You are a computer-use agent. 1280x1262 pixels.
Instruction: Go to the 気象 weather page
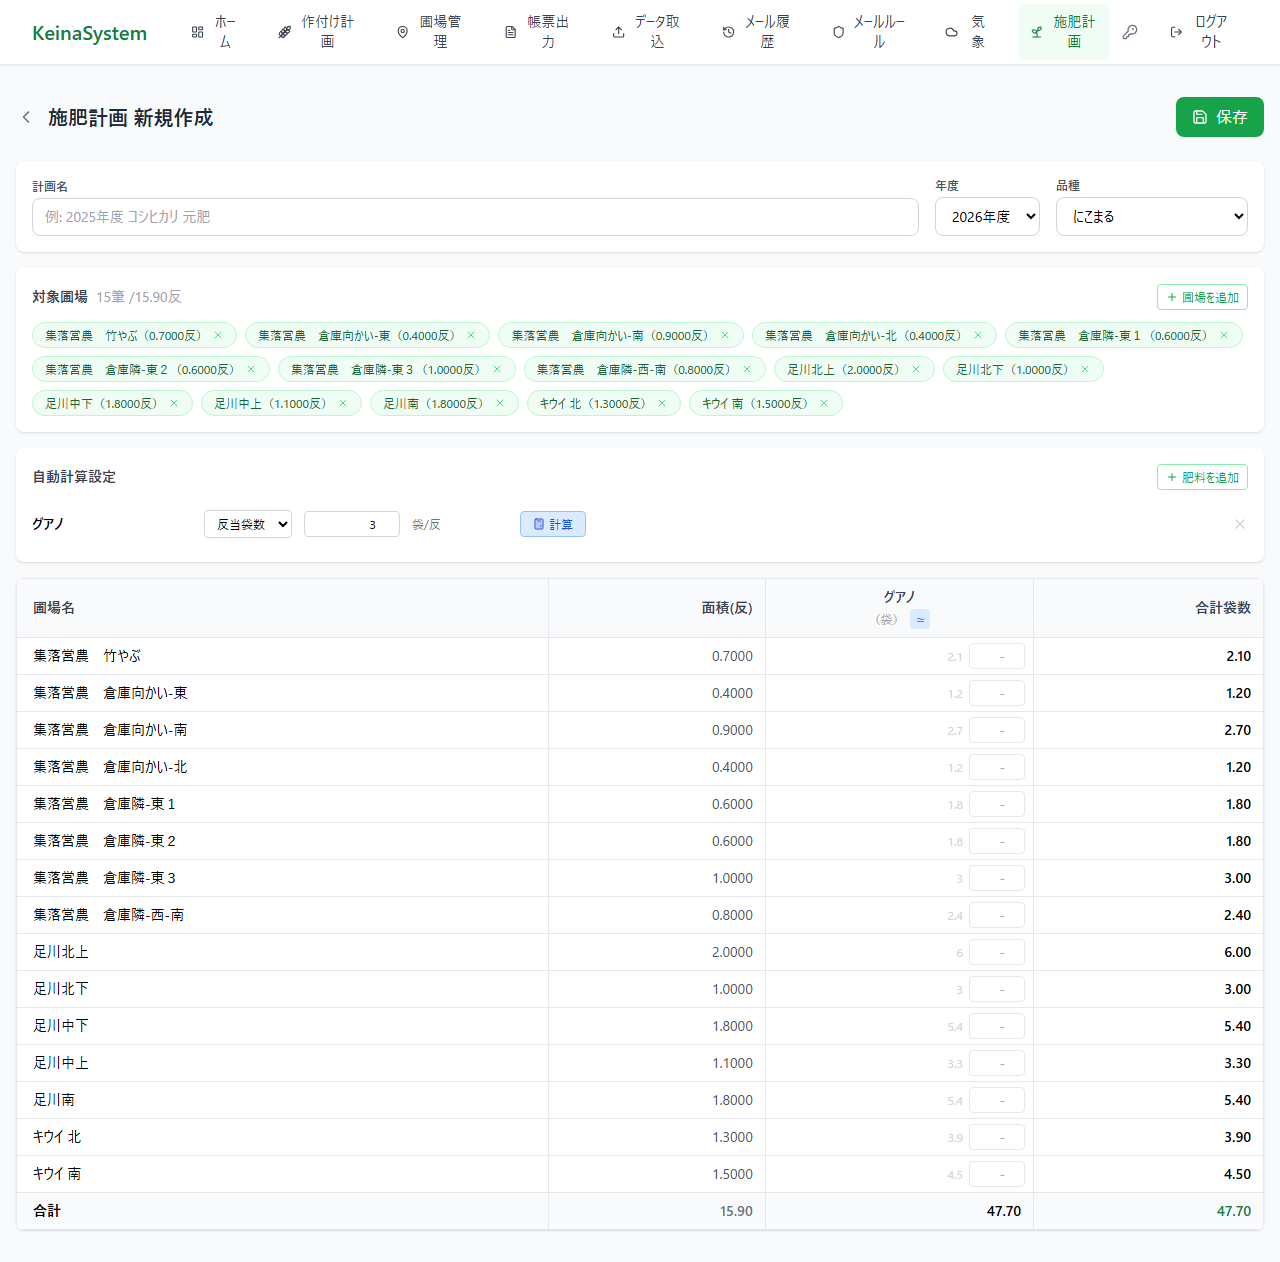(966, 32)
